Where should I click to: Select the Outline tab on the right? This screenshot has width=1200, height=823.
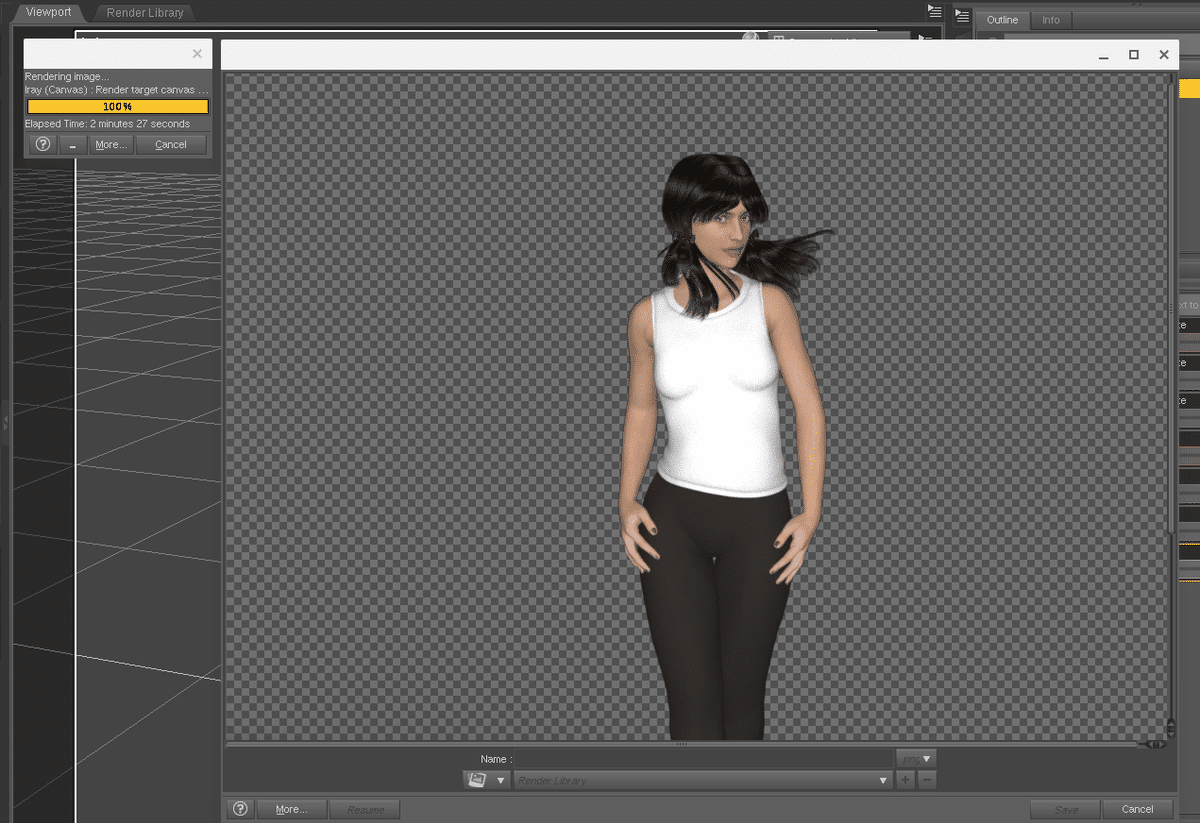coord(1003,19)
